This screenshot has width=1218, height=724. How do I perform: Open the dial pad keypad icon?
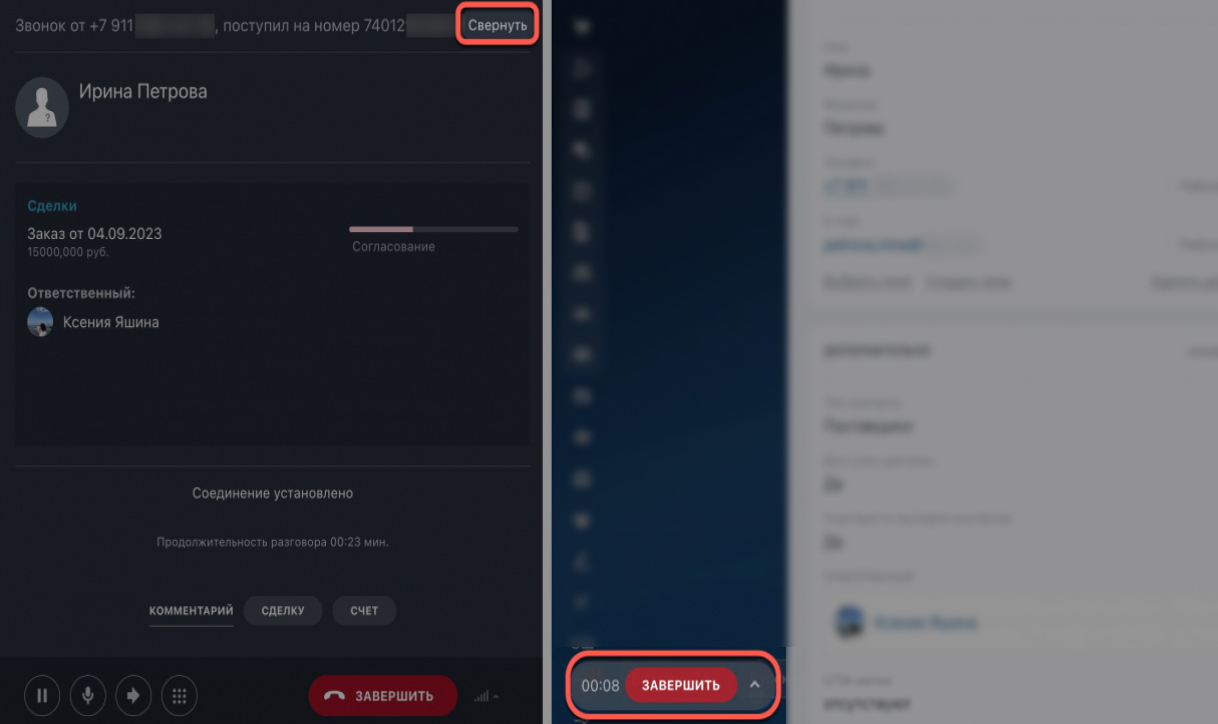[x=179, y=695]
